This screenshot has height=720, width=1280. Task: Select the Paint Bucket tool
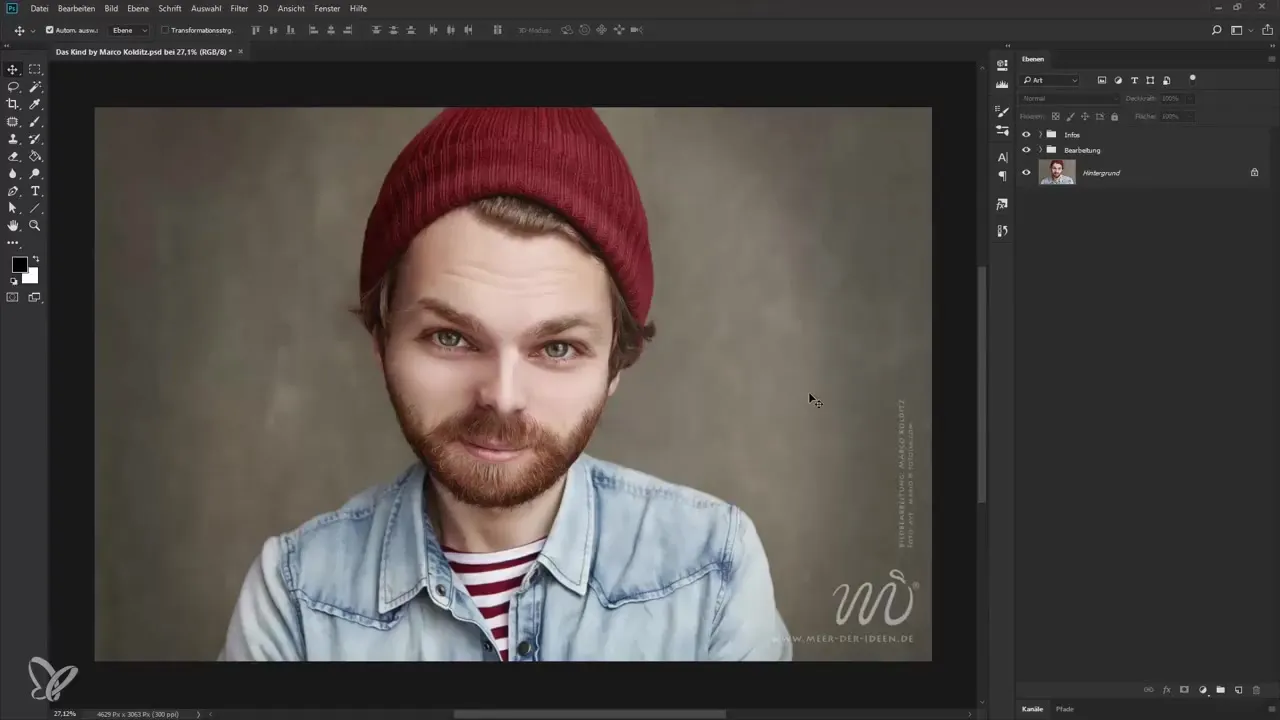[35, 156]
